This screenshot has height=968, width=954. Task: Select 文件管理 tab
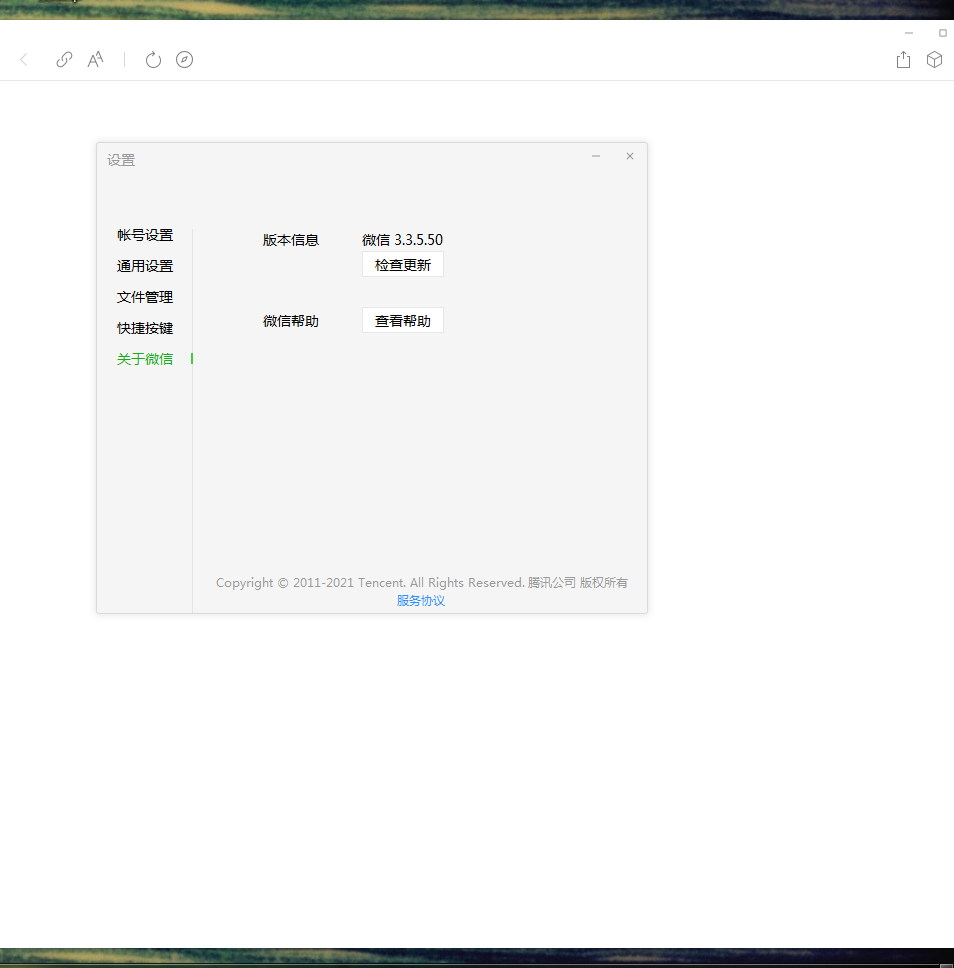point(145,297)
